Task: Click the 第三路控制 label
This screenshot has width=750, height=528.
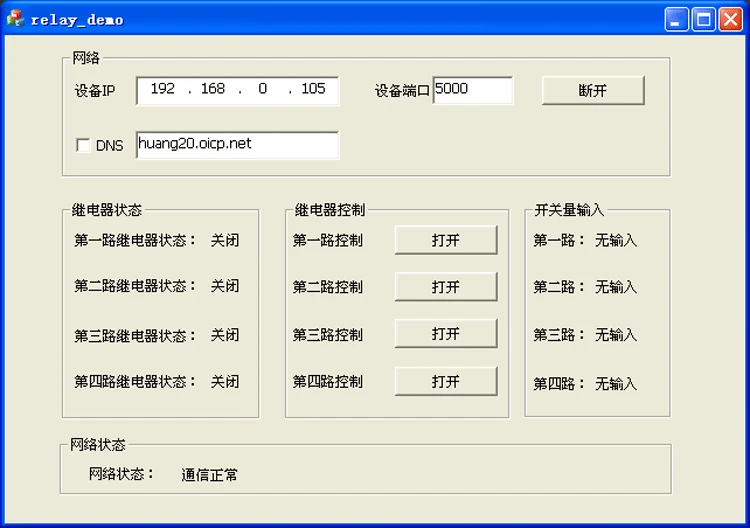Action: pyautogui.click(x=328, y=335)
